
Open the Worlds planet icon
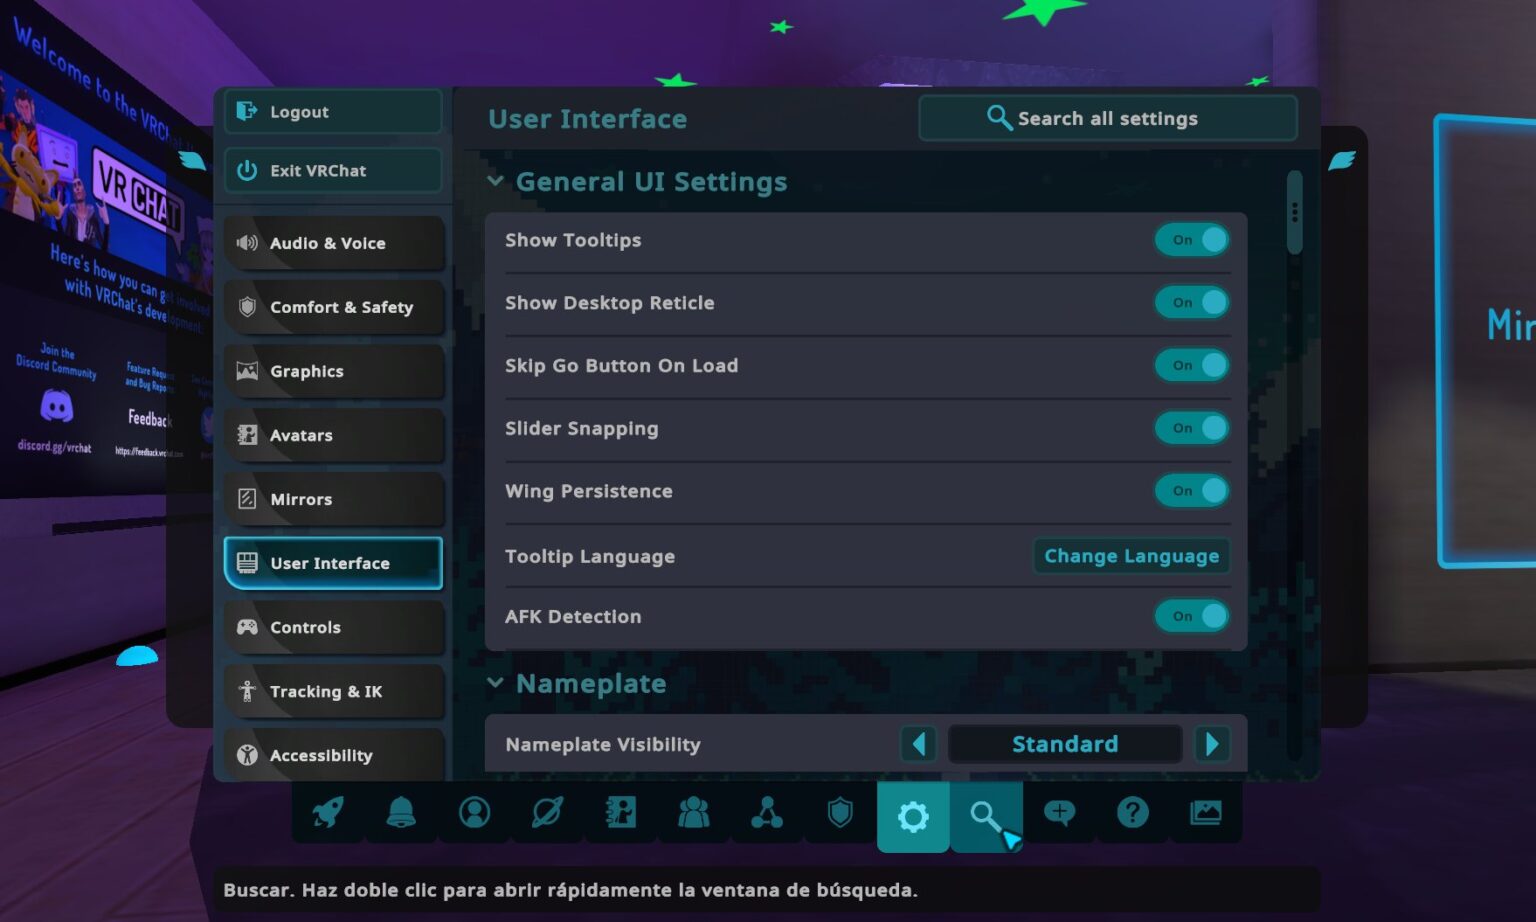547,814
